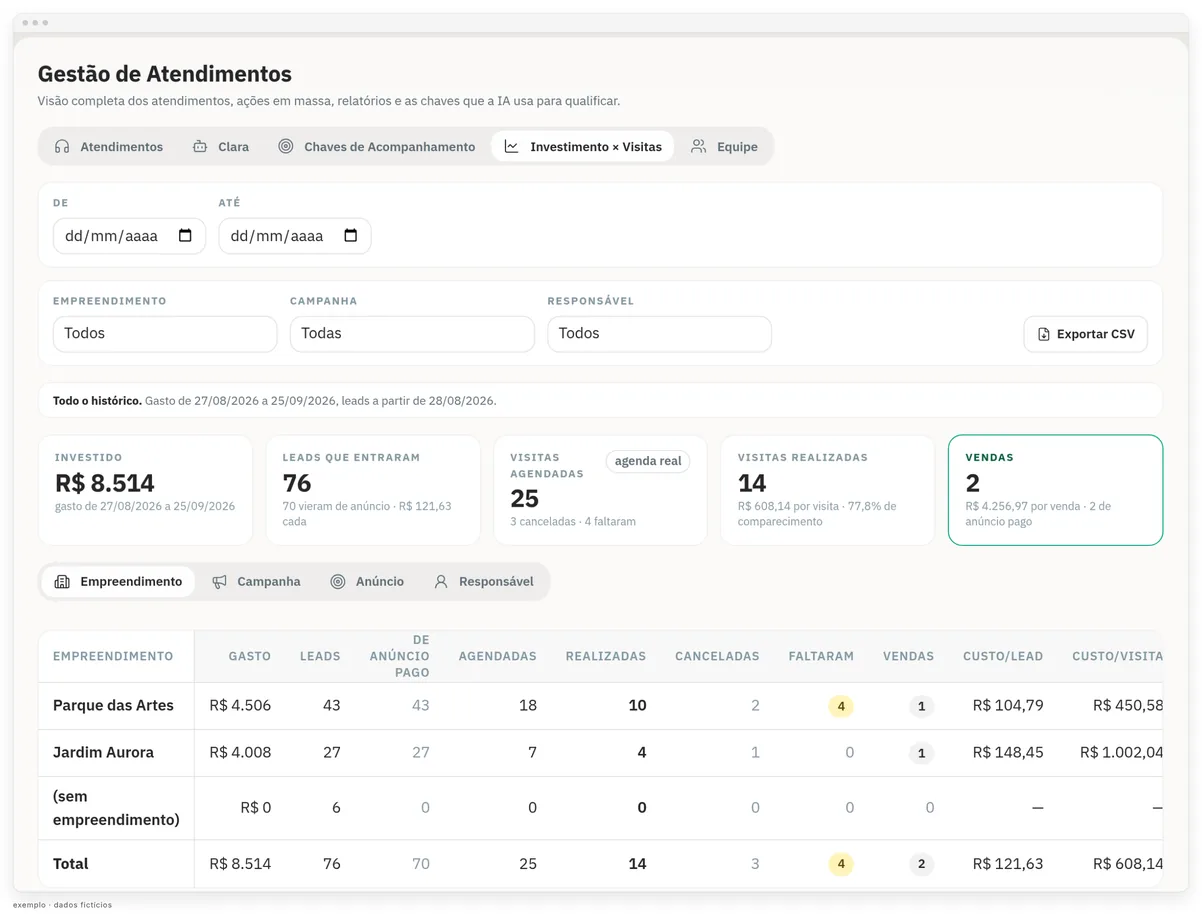Click the chart icon of Investimento × Visitas

(x=512, y=147)
